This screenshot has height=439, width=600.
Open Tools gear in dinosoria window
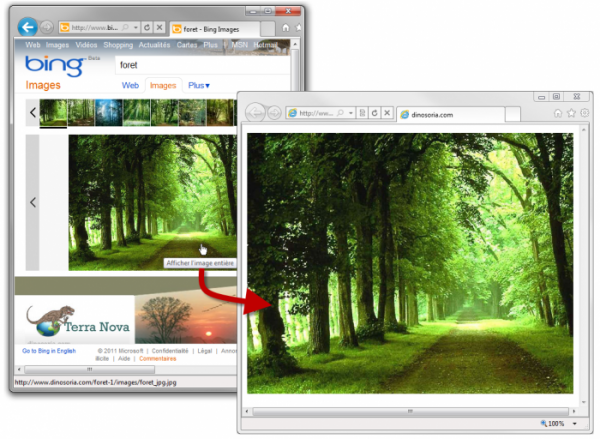point(584,114)
